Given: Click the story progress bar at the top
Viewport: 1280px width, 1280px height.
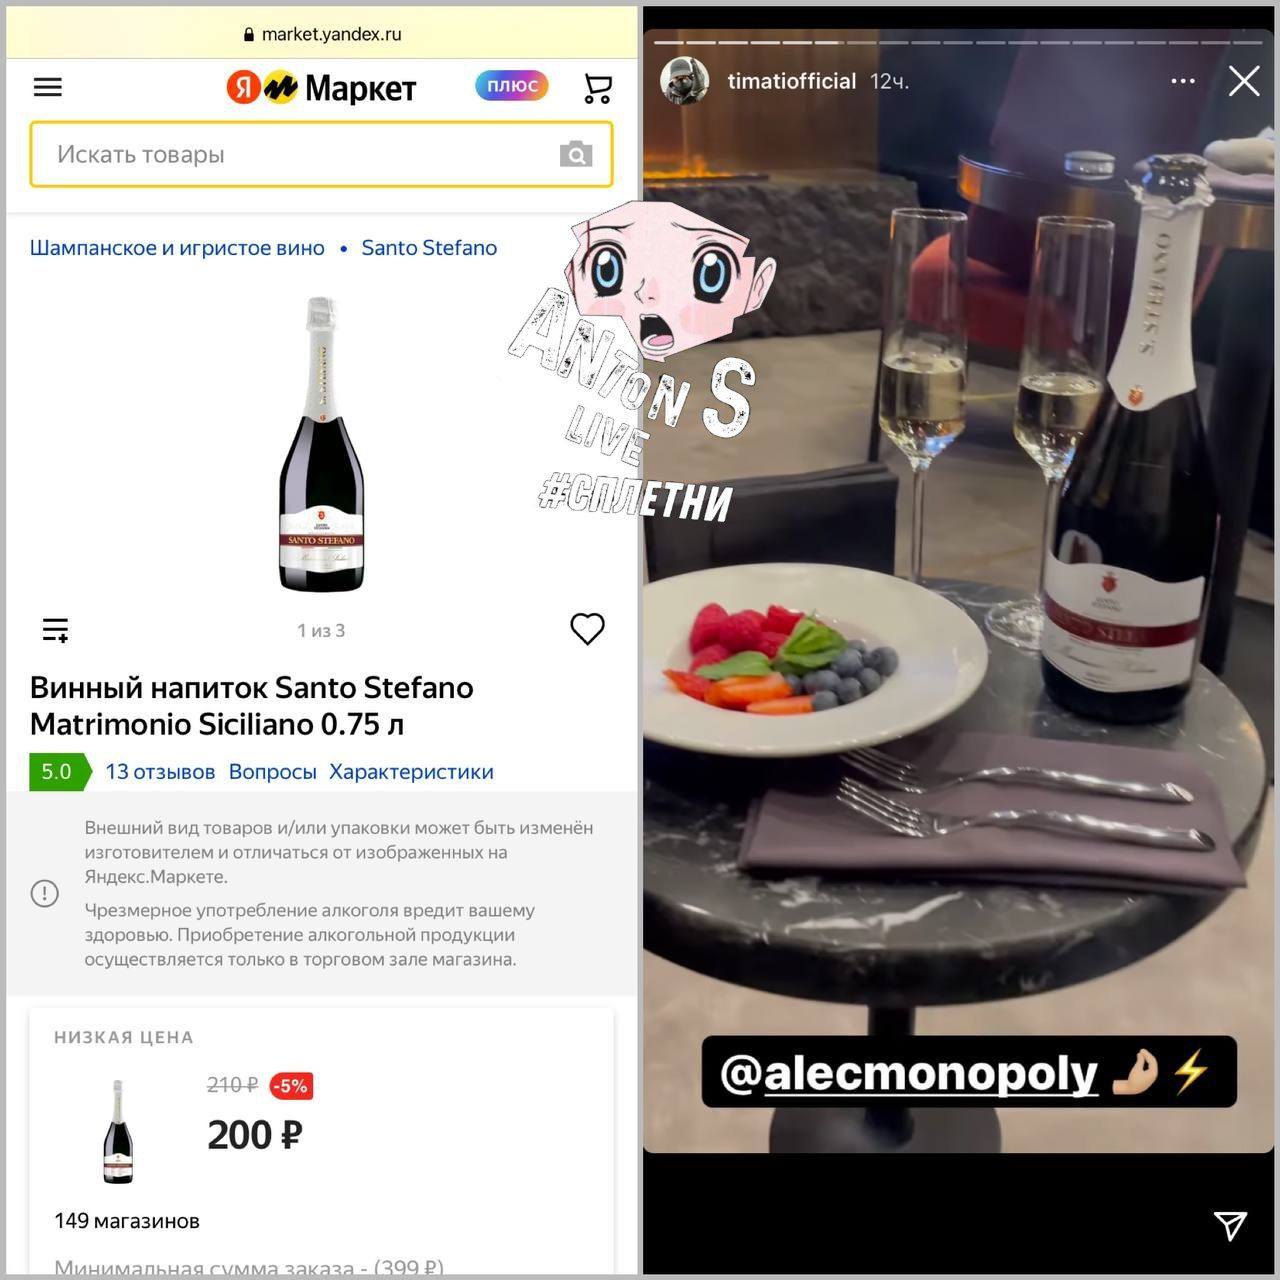Looking at the screenshot, I should click(x=958, y=42).
